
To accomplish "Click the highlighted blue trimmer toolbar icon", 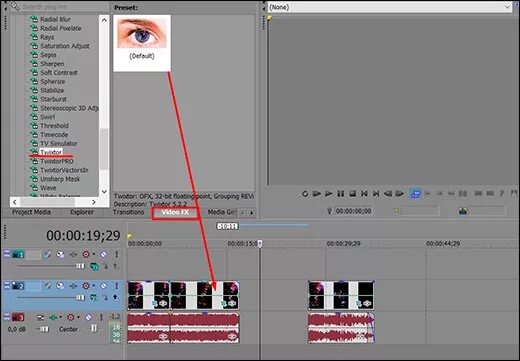I will click(x=415, y=194).
